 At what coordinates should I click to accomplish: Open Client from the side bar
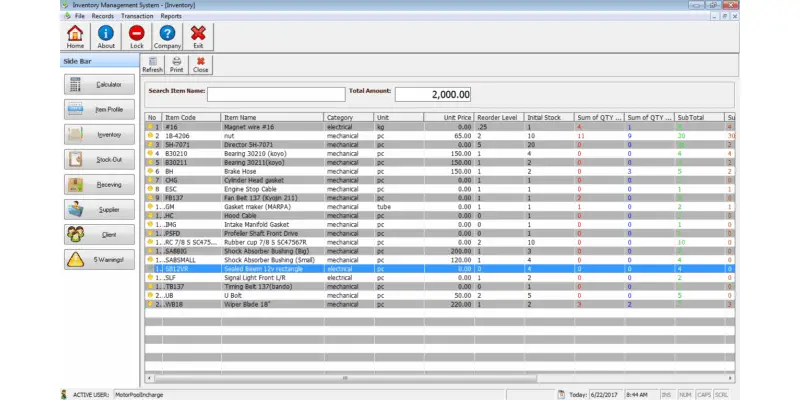pyautogui.click(x=99, y=234)
